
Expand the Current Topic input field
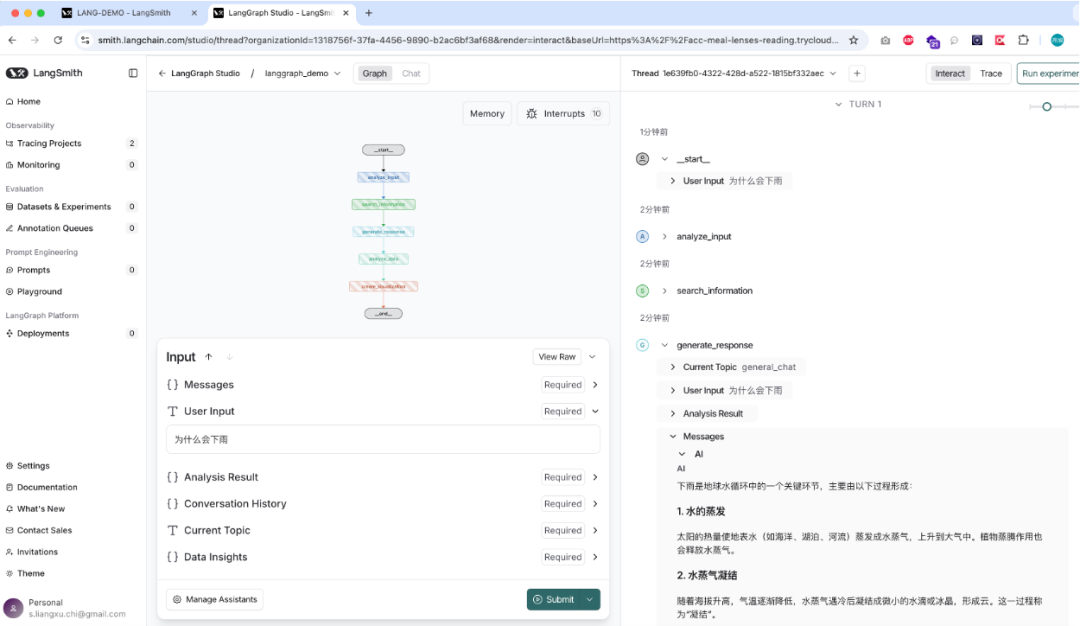point(595,530)
